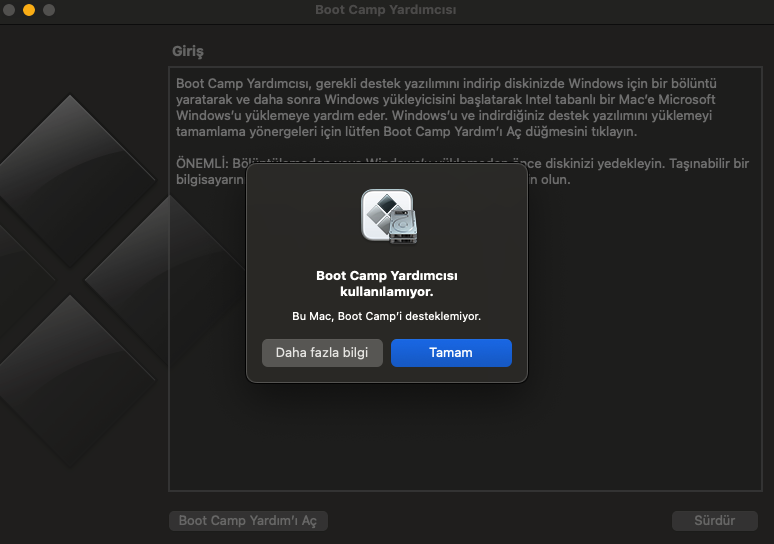This screenshot has width=774, height=544.
Task: Click the Giriş heading
Action: coord(188,51)
